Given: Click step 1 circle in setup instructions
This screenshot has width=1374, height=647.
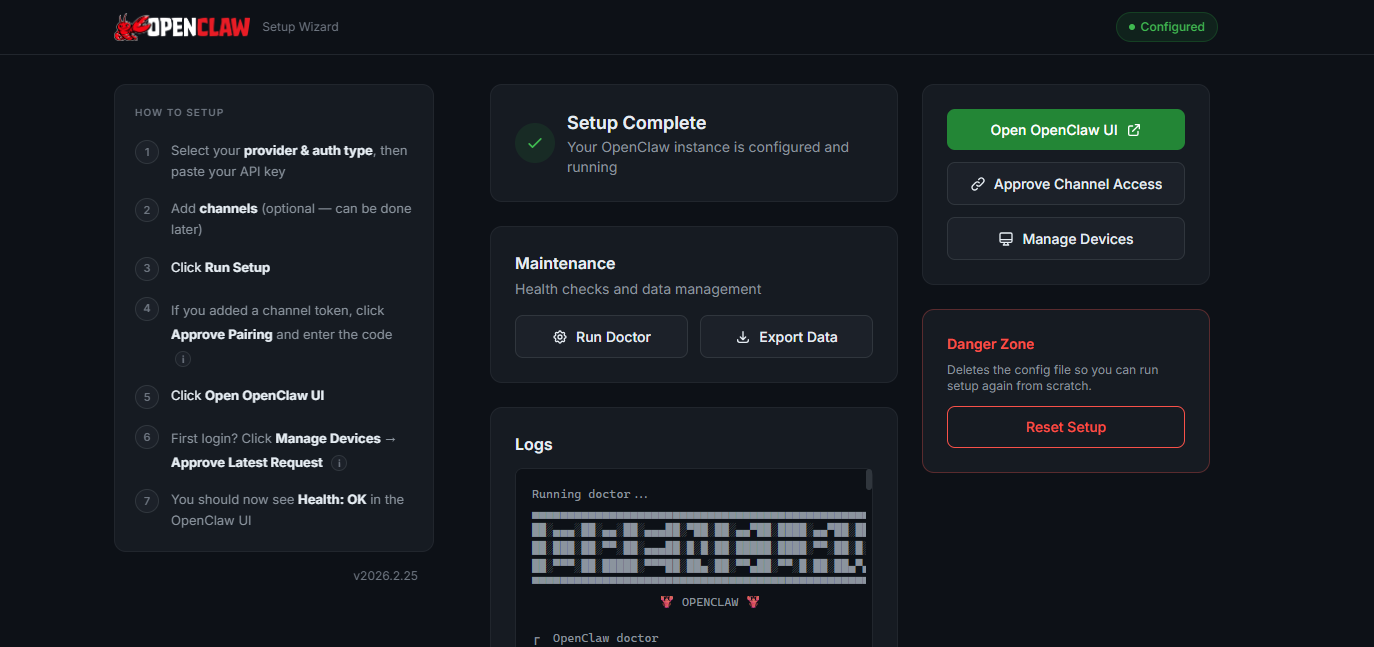Looking at the screenshot, I should 146,151.
